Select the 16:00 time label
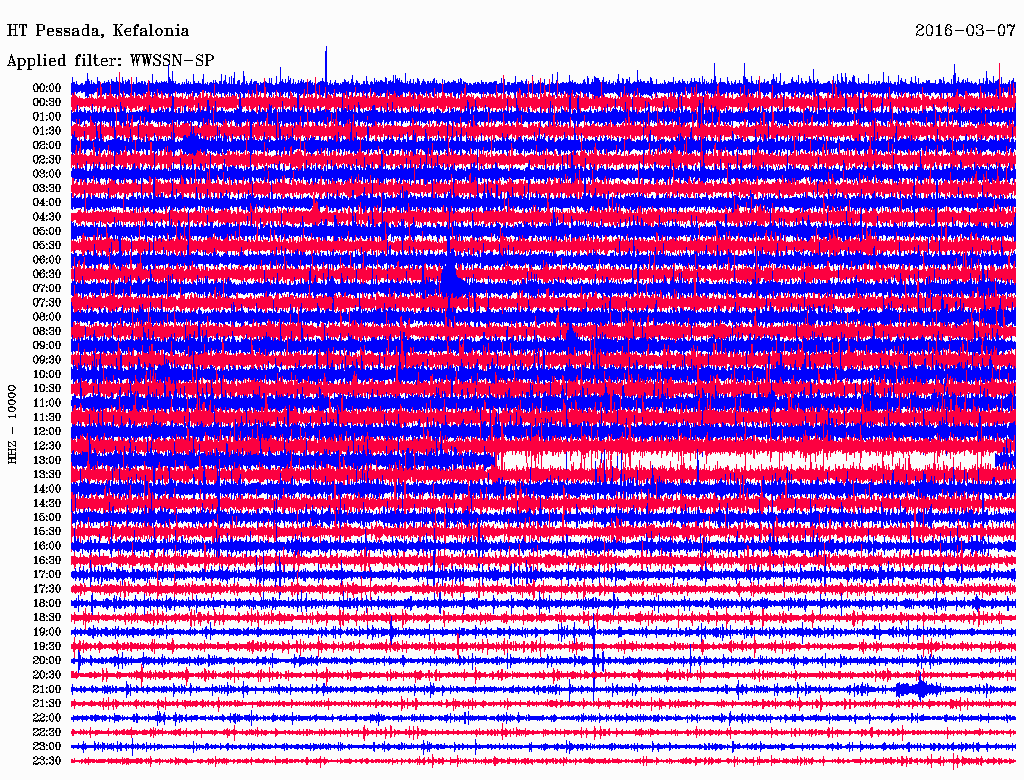The width and height of the screenshot is (1024, 780). [47, 546]
